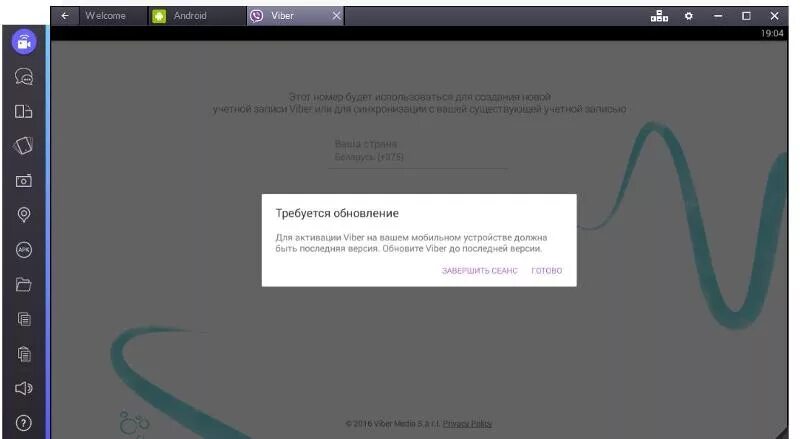Click ЗАВЕРШИТЬ СЕАНС button in dialog
Image resolution: width=800 pixels, height=439 pixels.
pos(480,271)
